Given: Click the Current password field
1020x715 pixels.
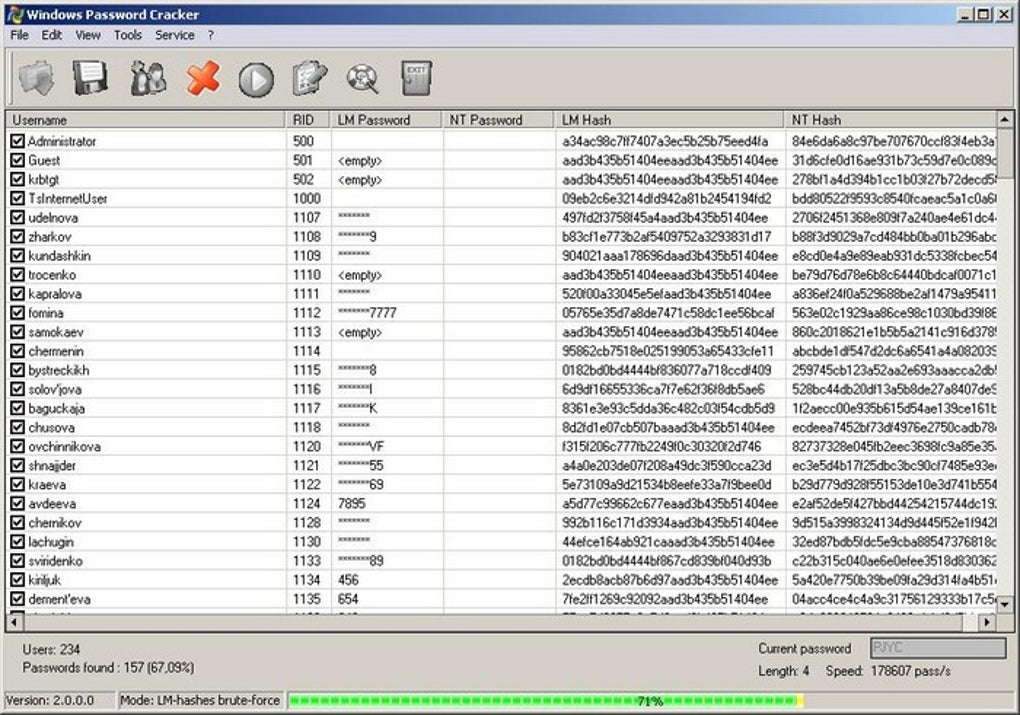Looking at the screenshot, I should (x=938, y=648).
